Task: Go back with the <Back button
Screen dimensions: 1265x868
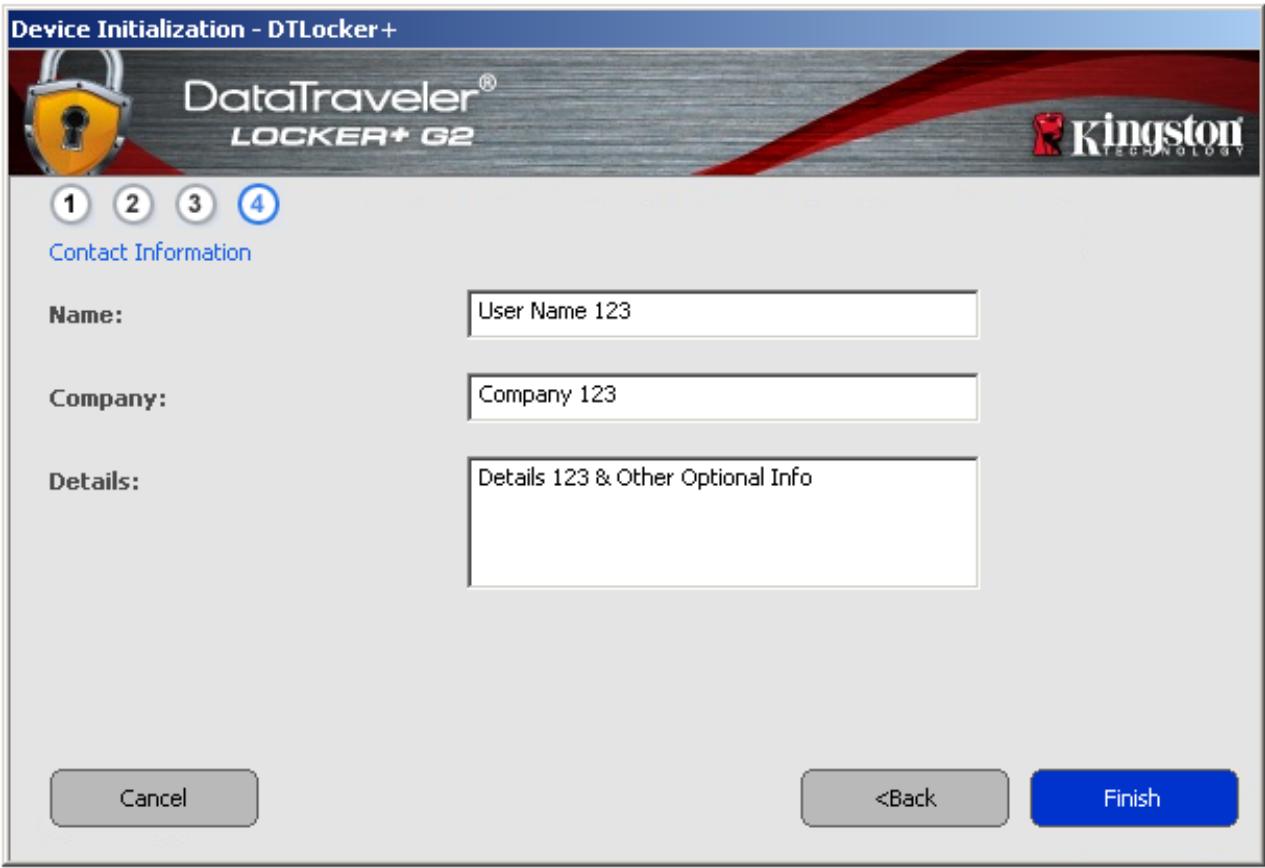Action: pyautogui.click(x=905, y=798)
